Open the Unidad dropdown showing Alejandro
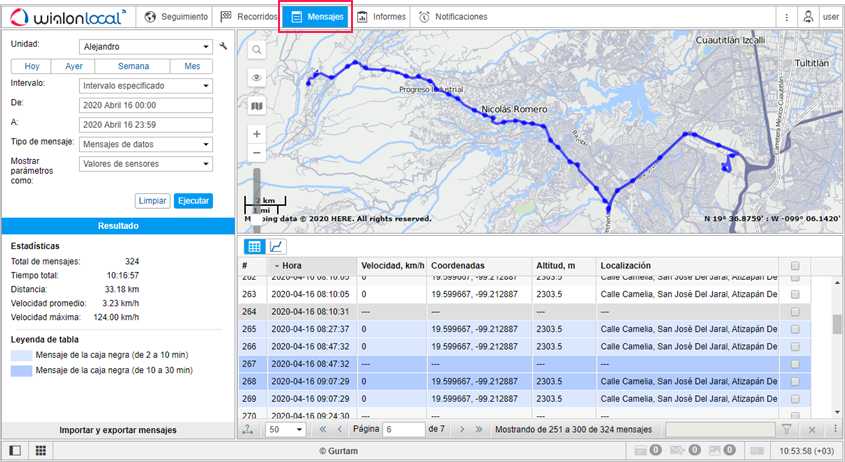845x462 pixels. (145, 46)
